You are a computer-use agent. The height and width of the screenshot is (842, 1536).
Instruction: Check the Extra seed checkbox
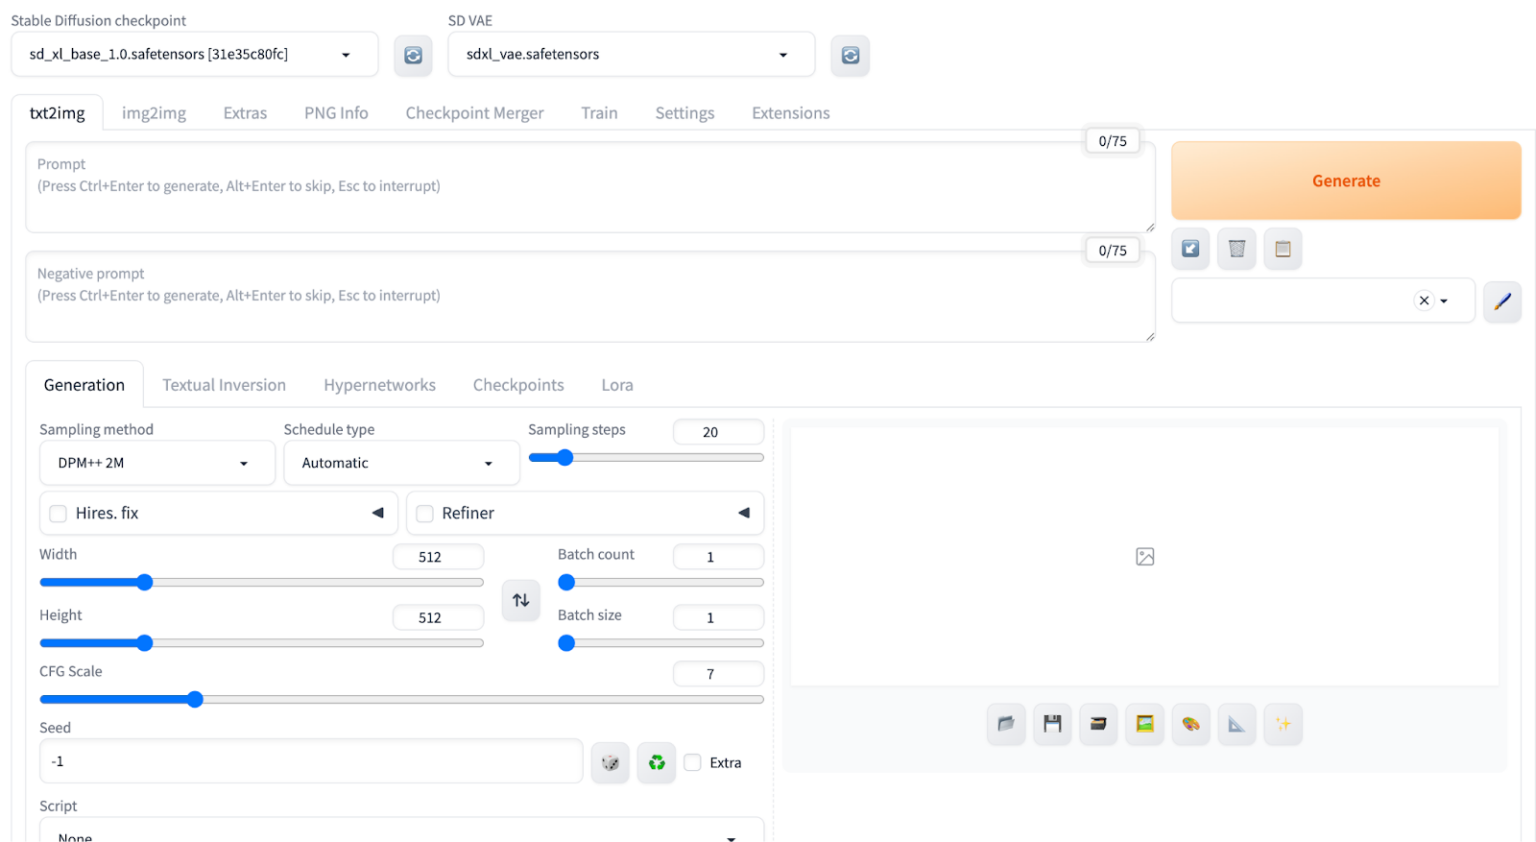pyautogui.click(x=693, y=763)
